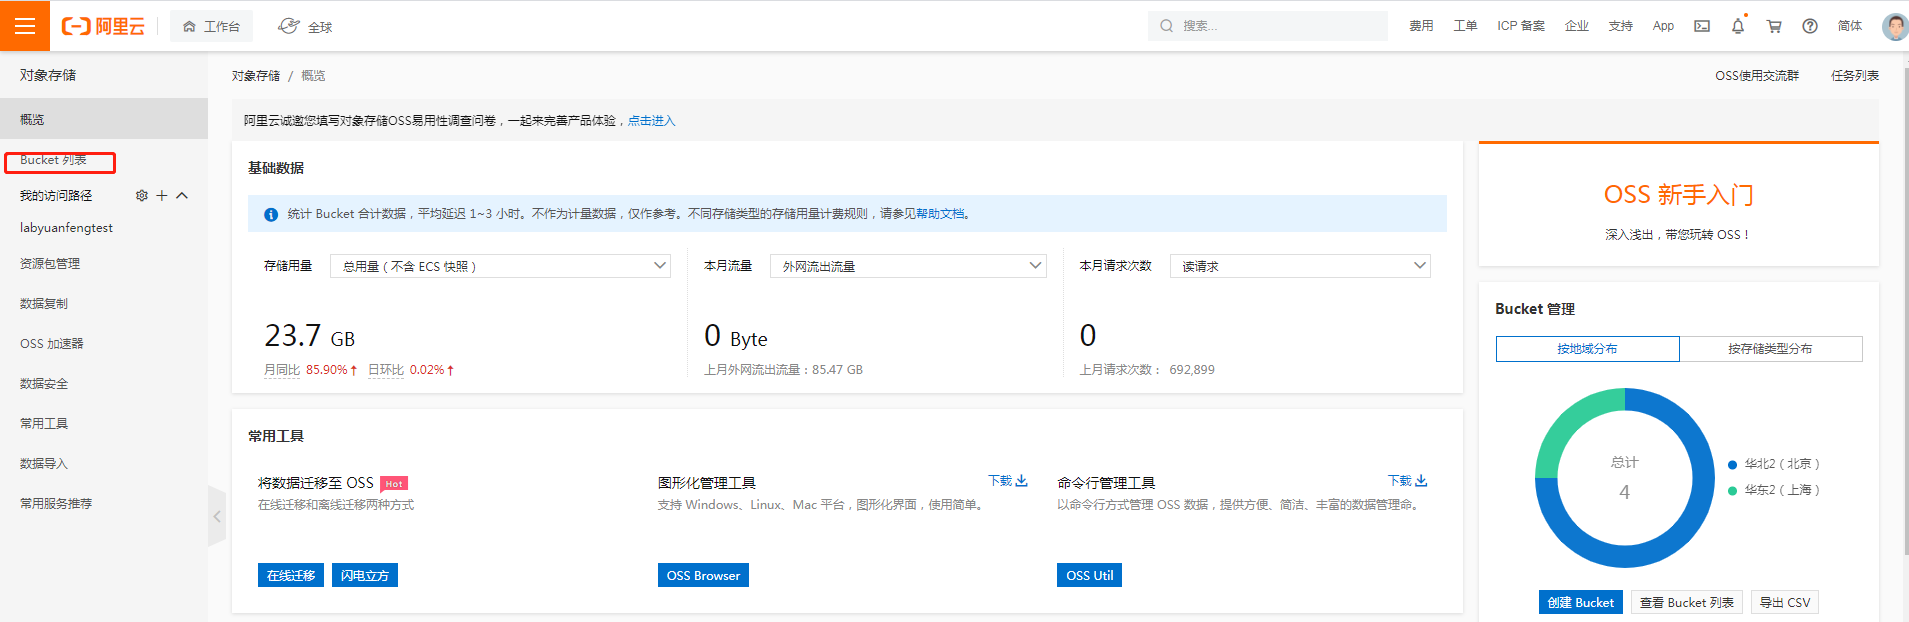
Task: Open the Cloud Shell terminal icon
Action: [x=1701, y=26]
